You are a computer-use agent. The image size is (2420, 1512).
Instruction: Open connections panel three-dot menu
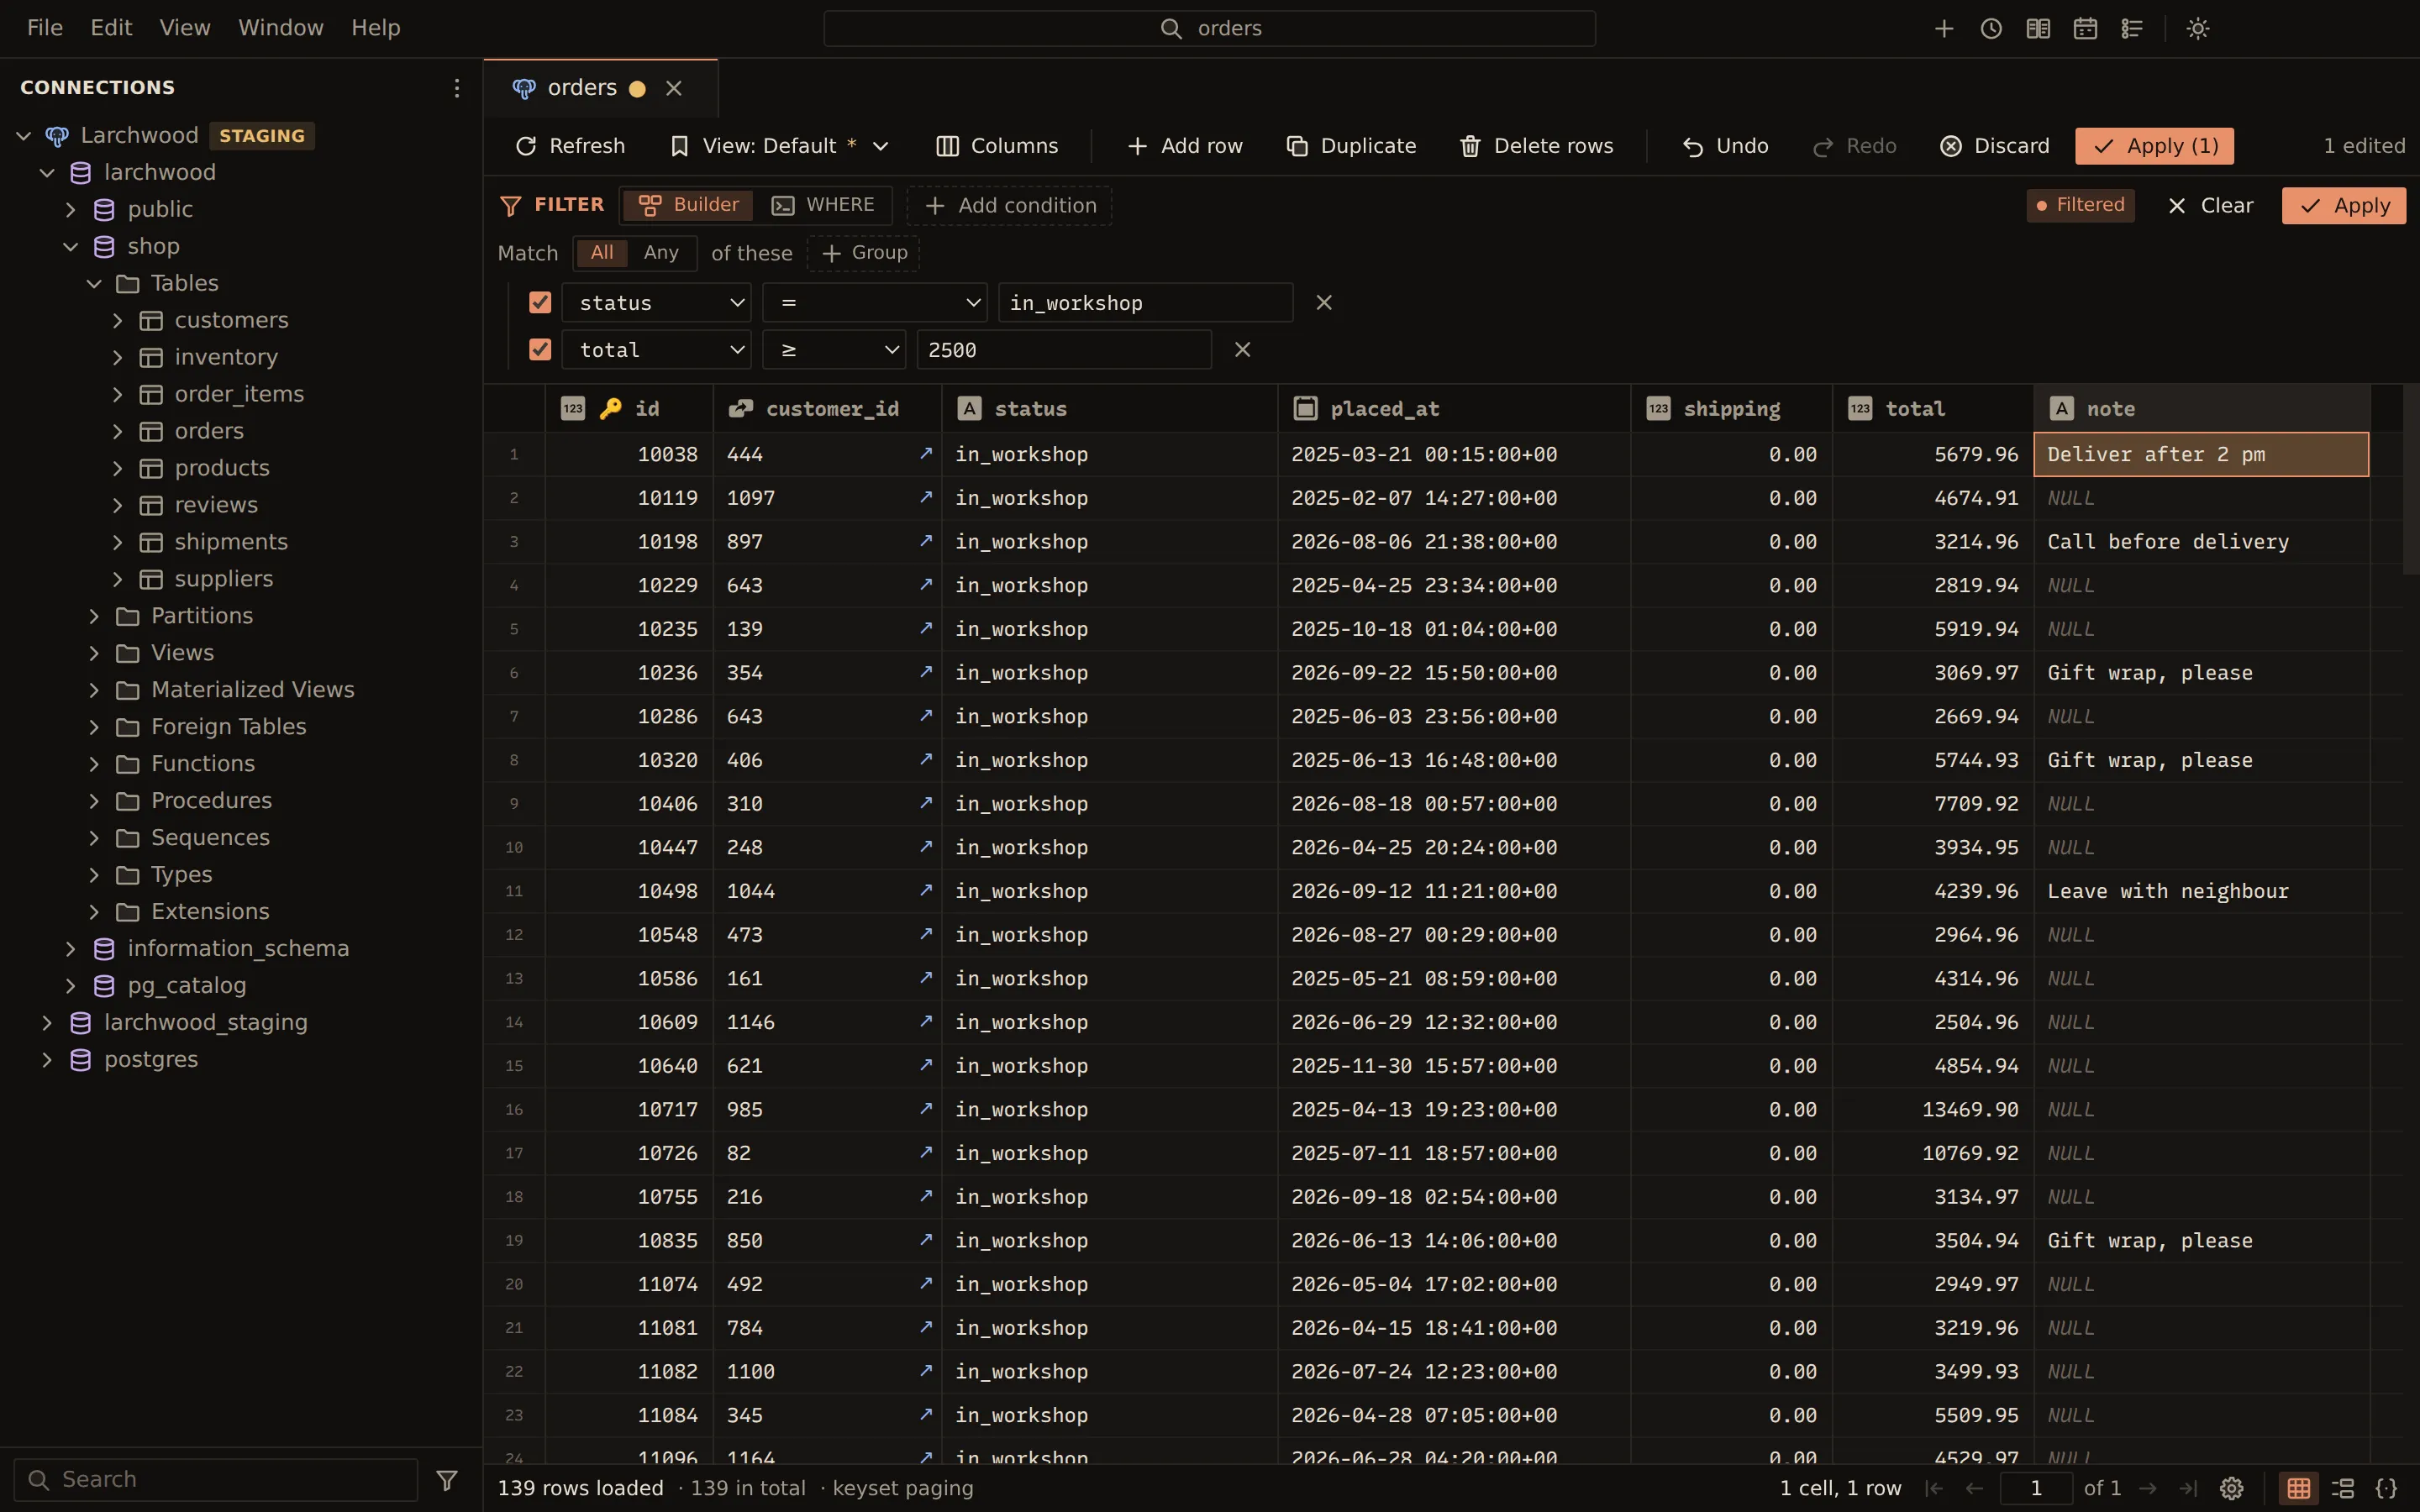point(456,88)
